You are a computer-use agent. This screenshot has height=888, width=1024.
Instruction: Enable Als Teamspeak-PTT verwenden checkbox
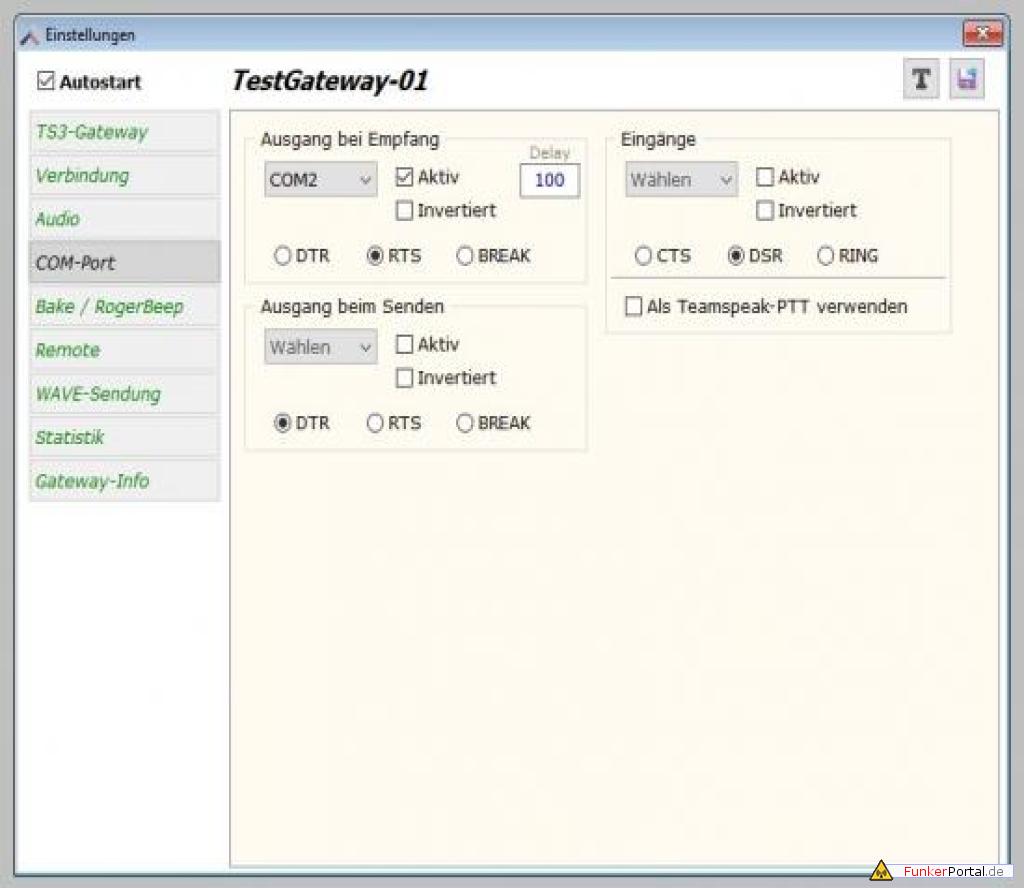tap(634, 307)
